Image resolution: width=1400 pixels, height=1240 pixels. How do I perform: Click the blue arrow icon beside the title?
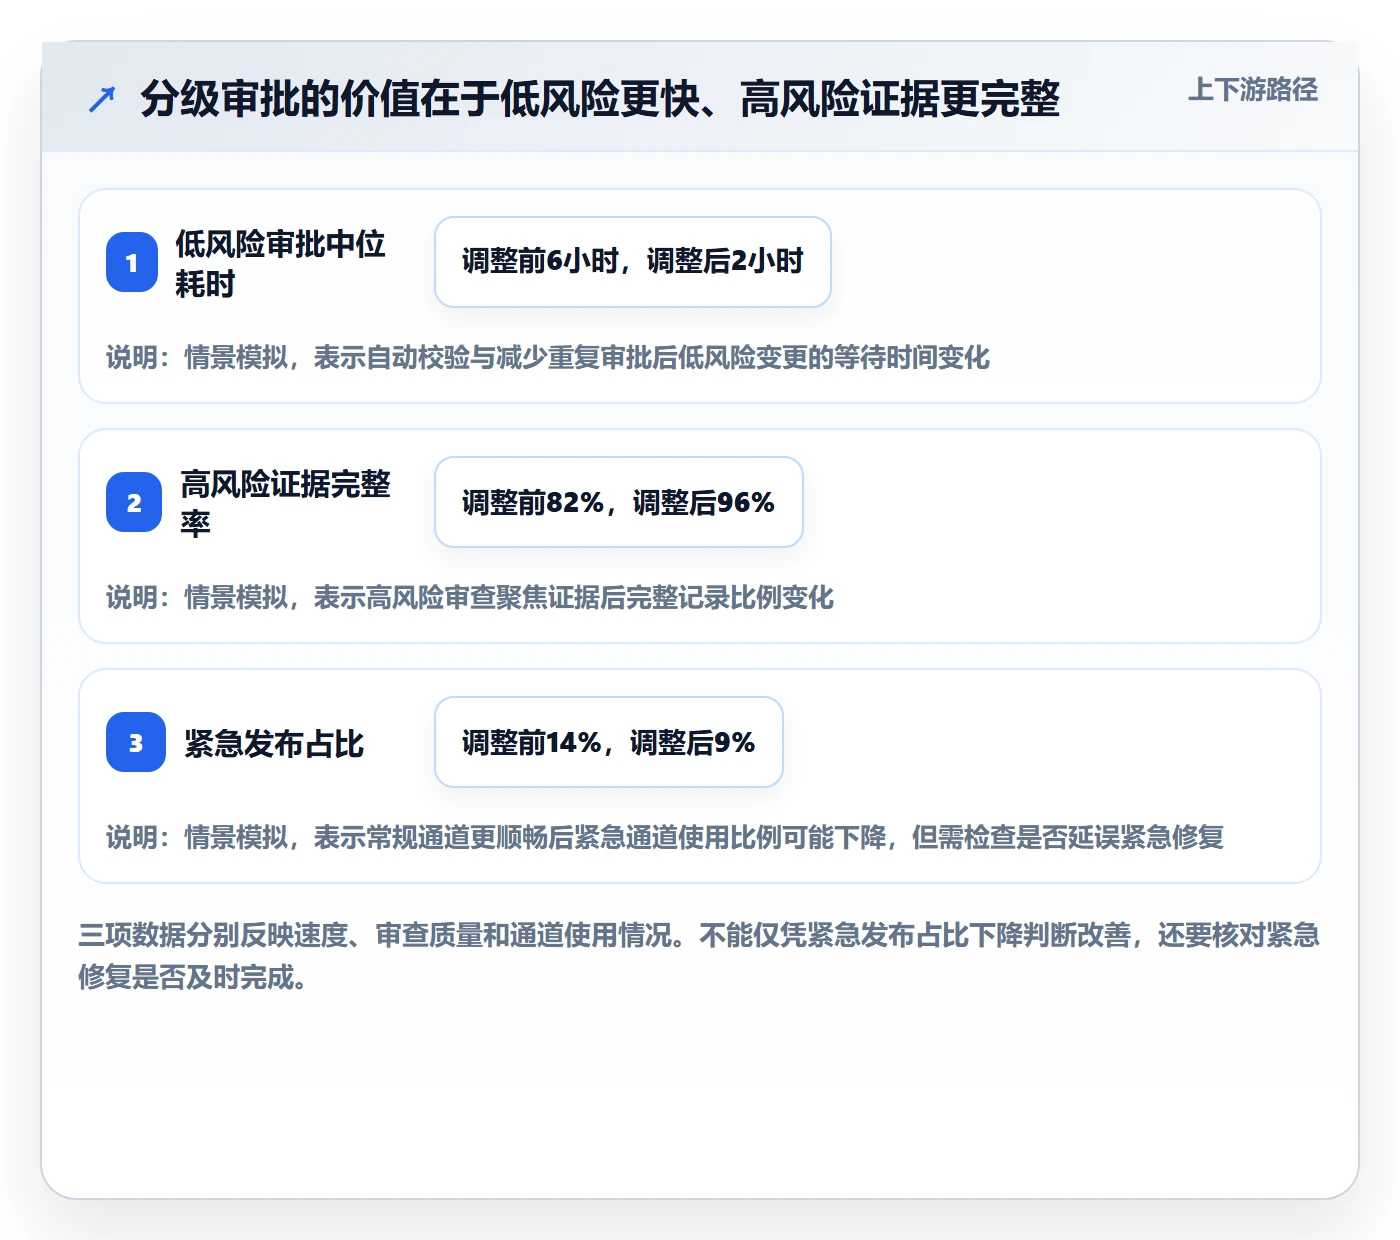coord(102,99)
